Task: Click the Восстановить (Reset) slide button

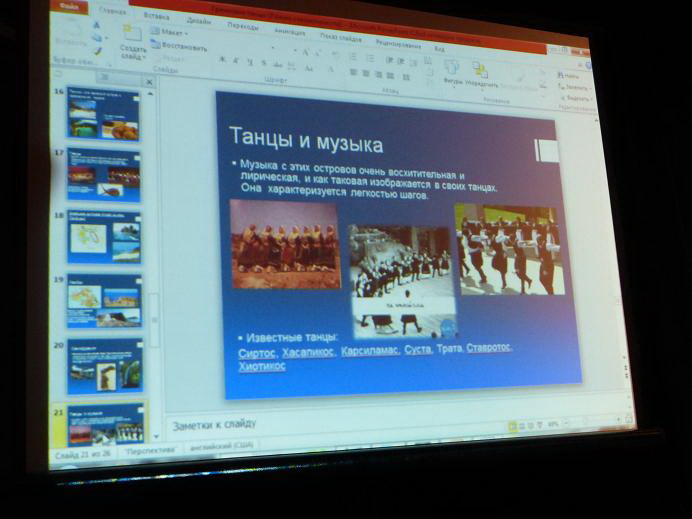Action: (179, 45)
